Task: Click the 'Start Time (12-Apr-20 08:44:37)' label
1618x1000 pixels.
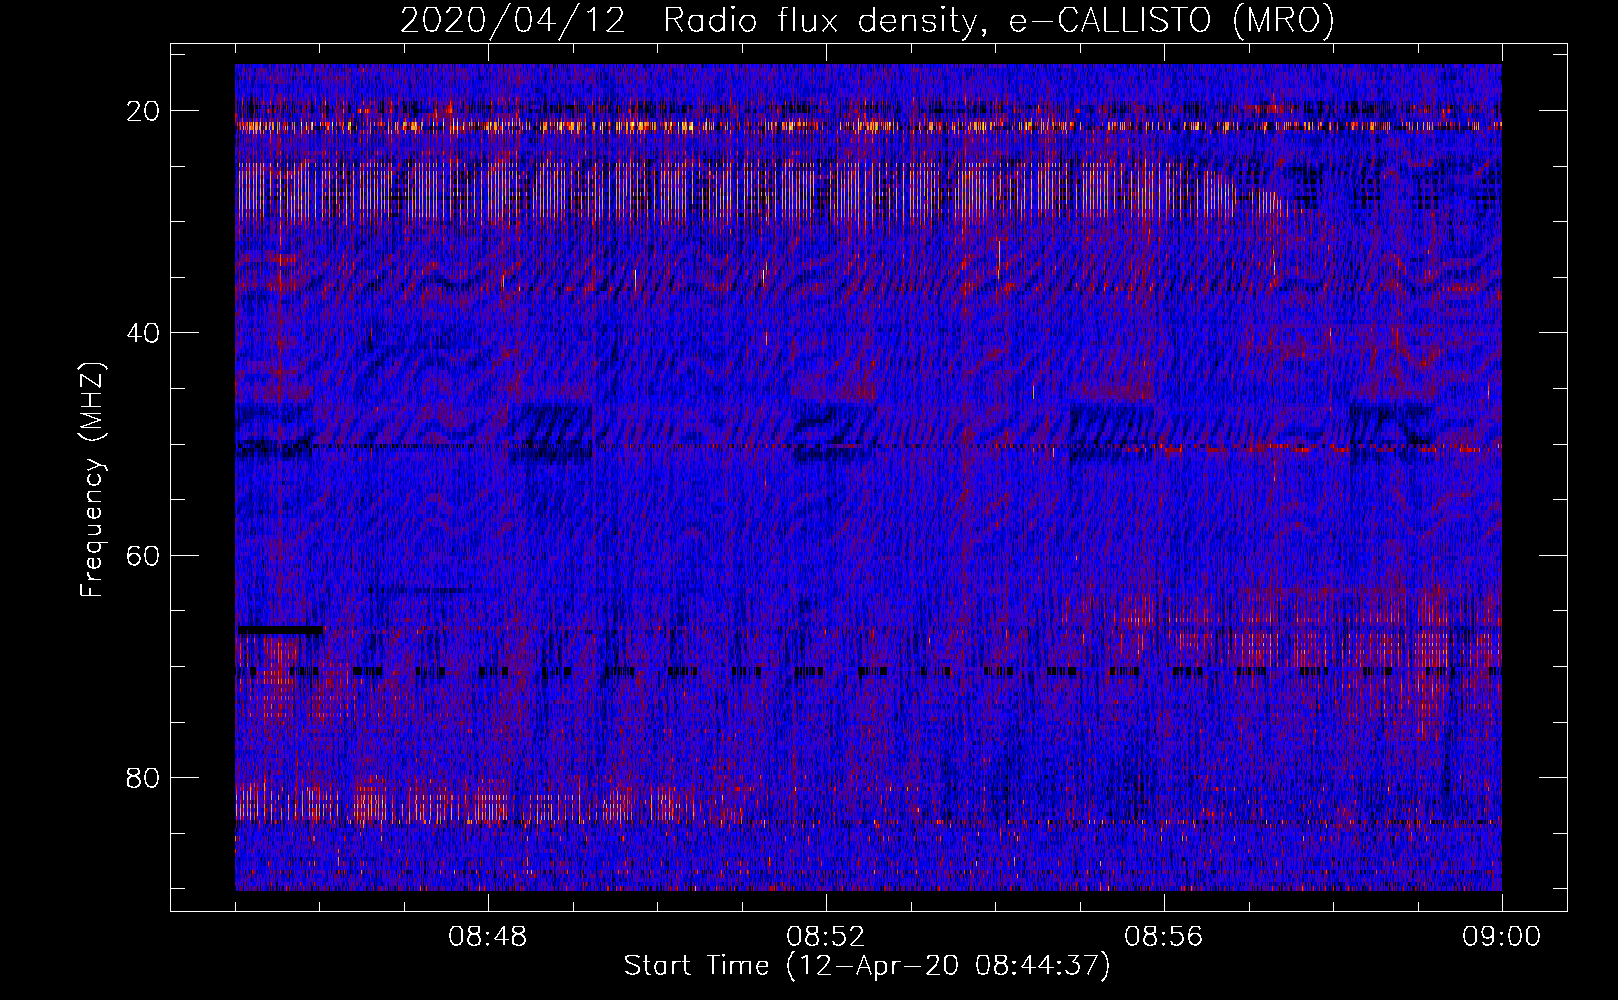Action: click(867, 966)
